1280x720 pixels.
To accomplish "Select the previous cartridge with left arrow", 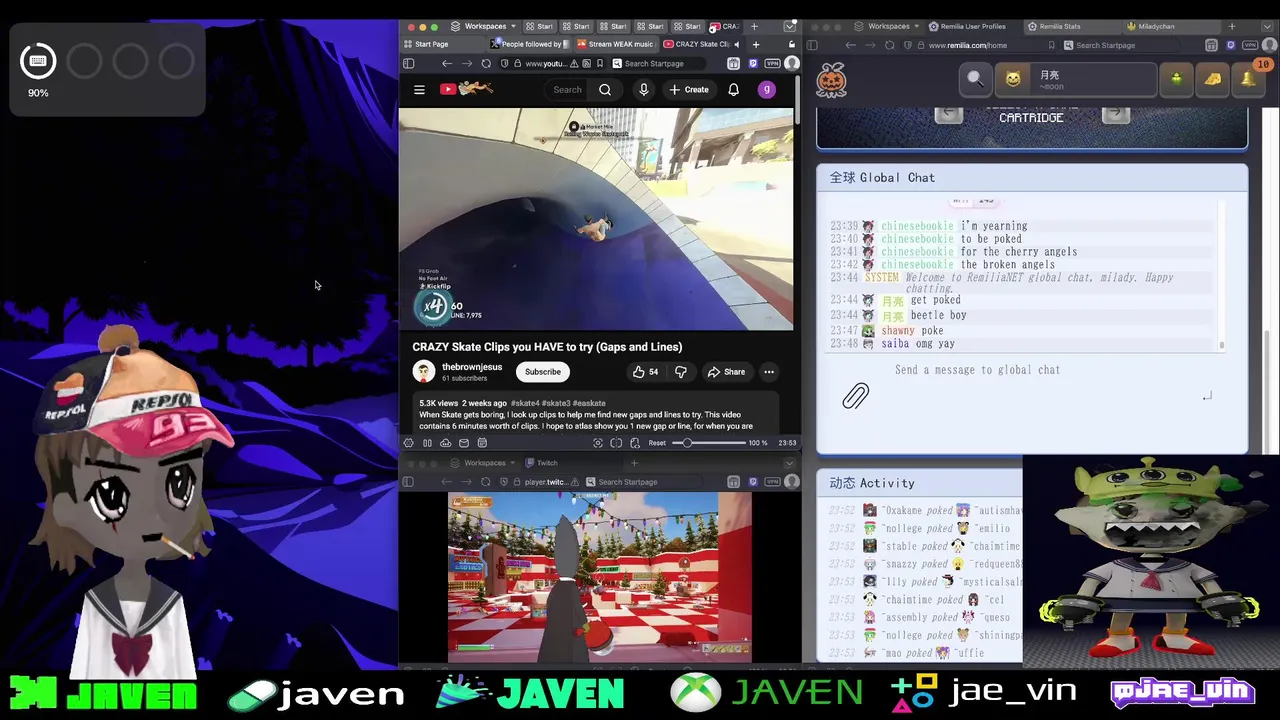I will coord(948,115).
